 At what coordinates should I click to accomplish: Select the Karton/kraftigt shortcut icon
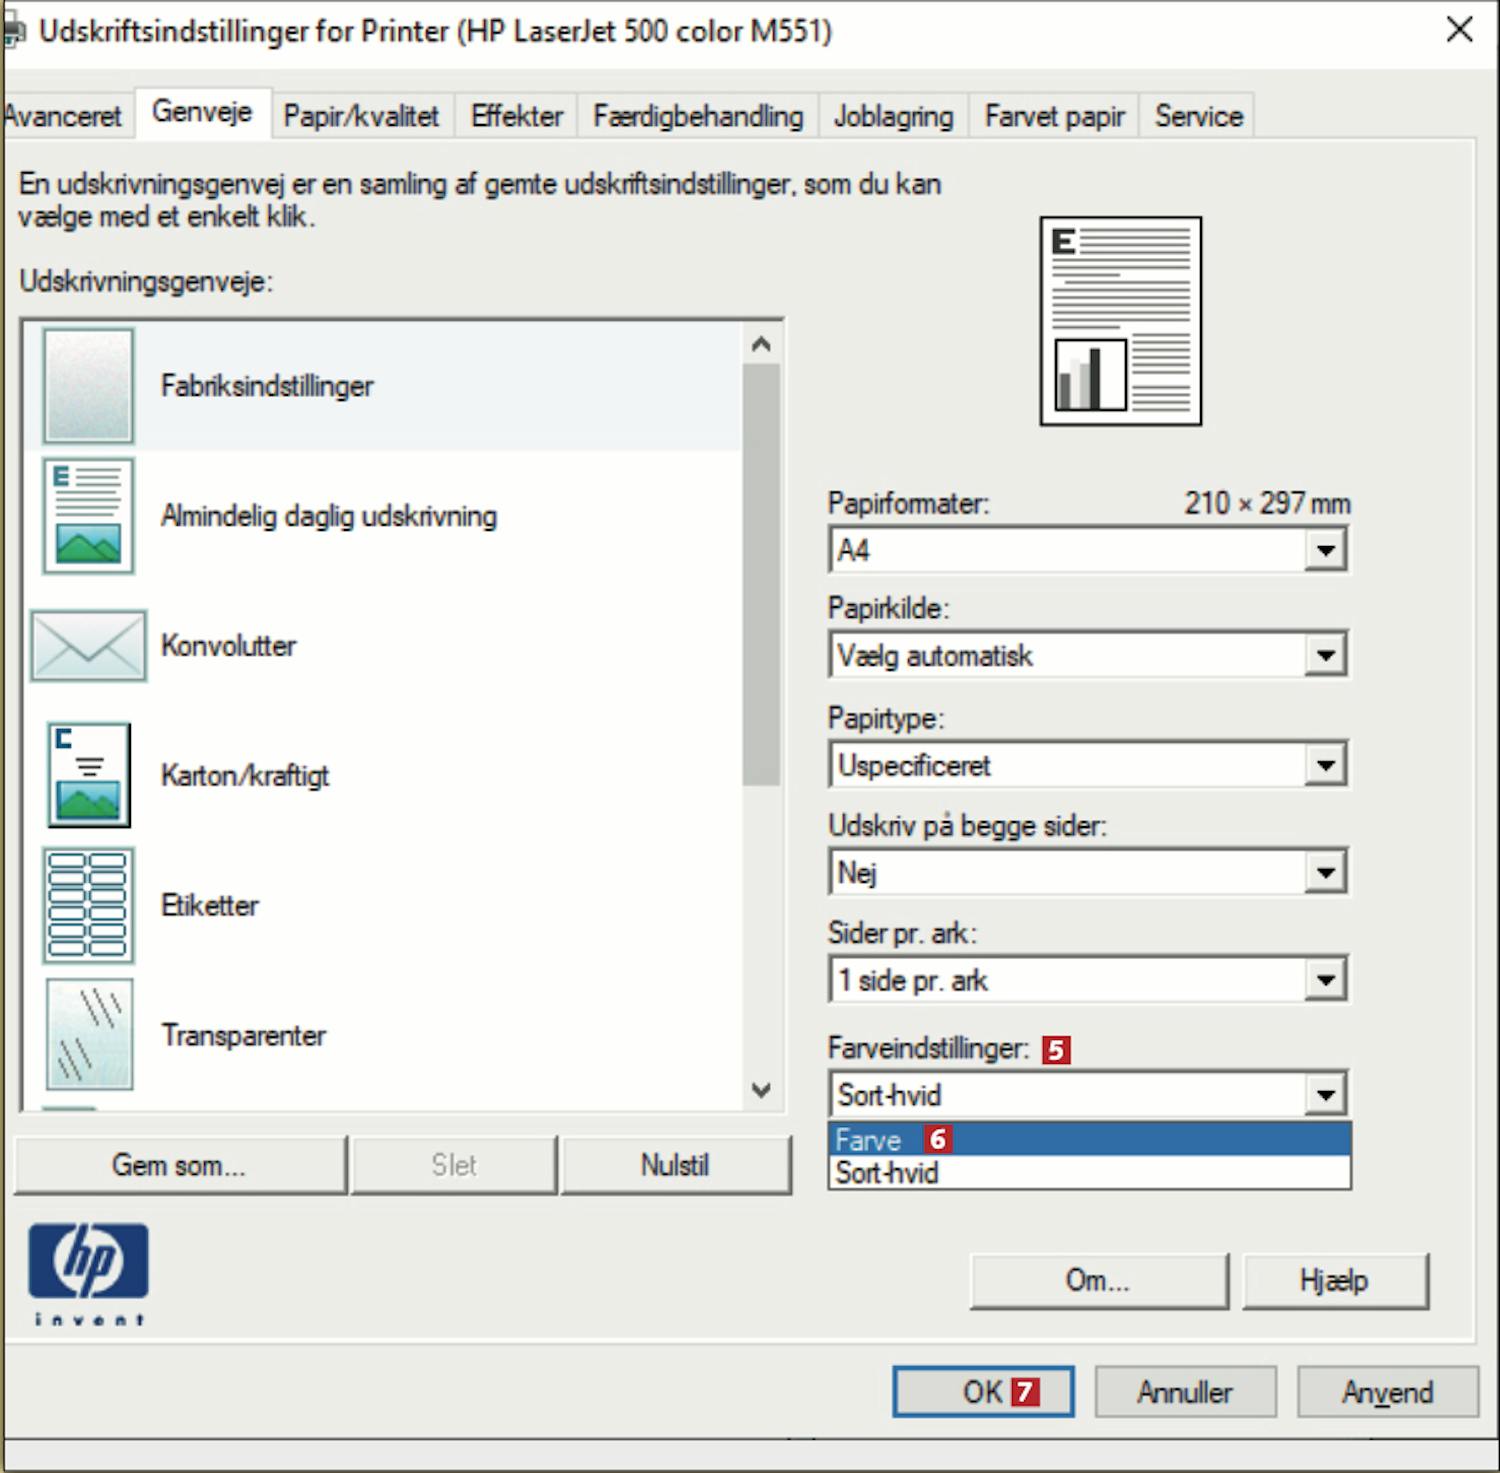(88, 775)
